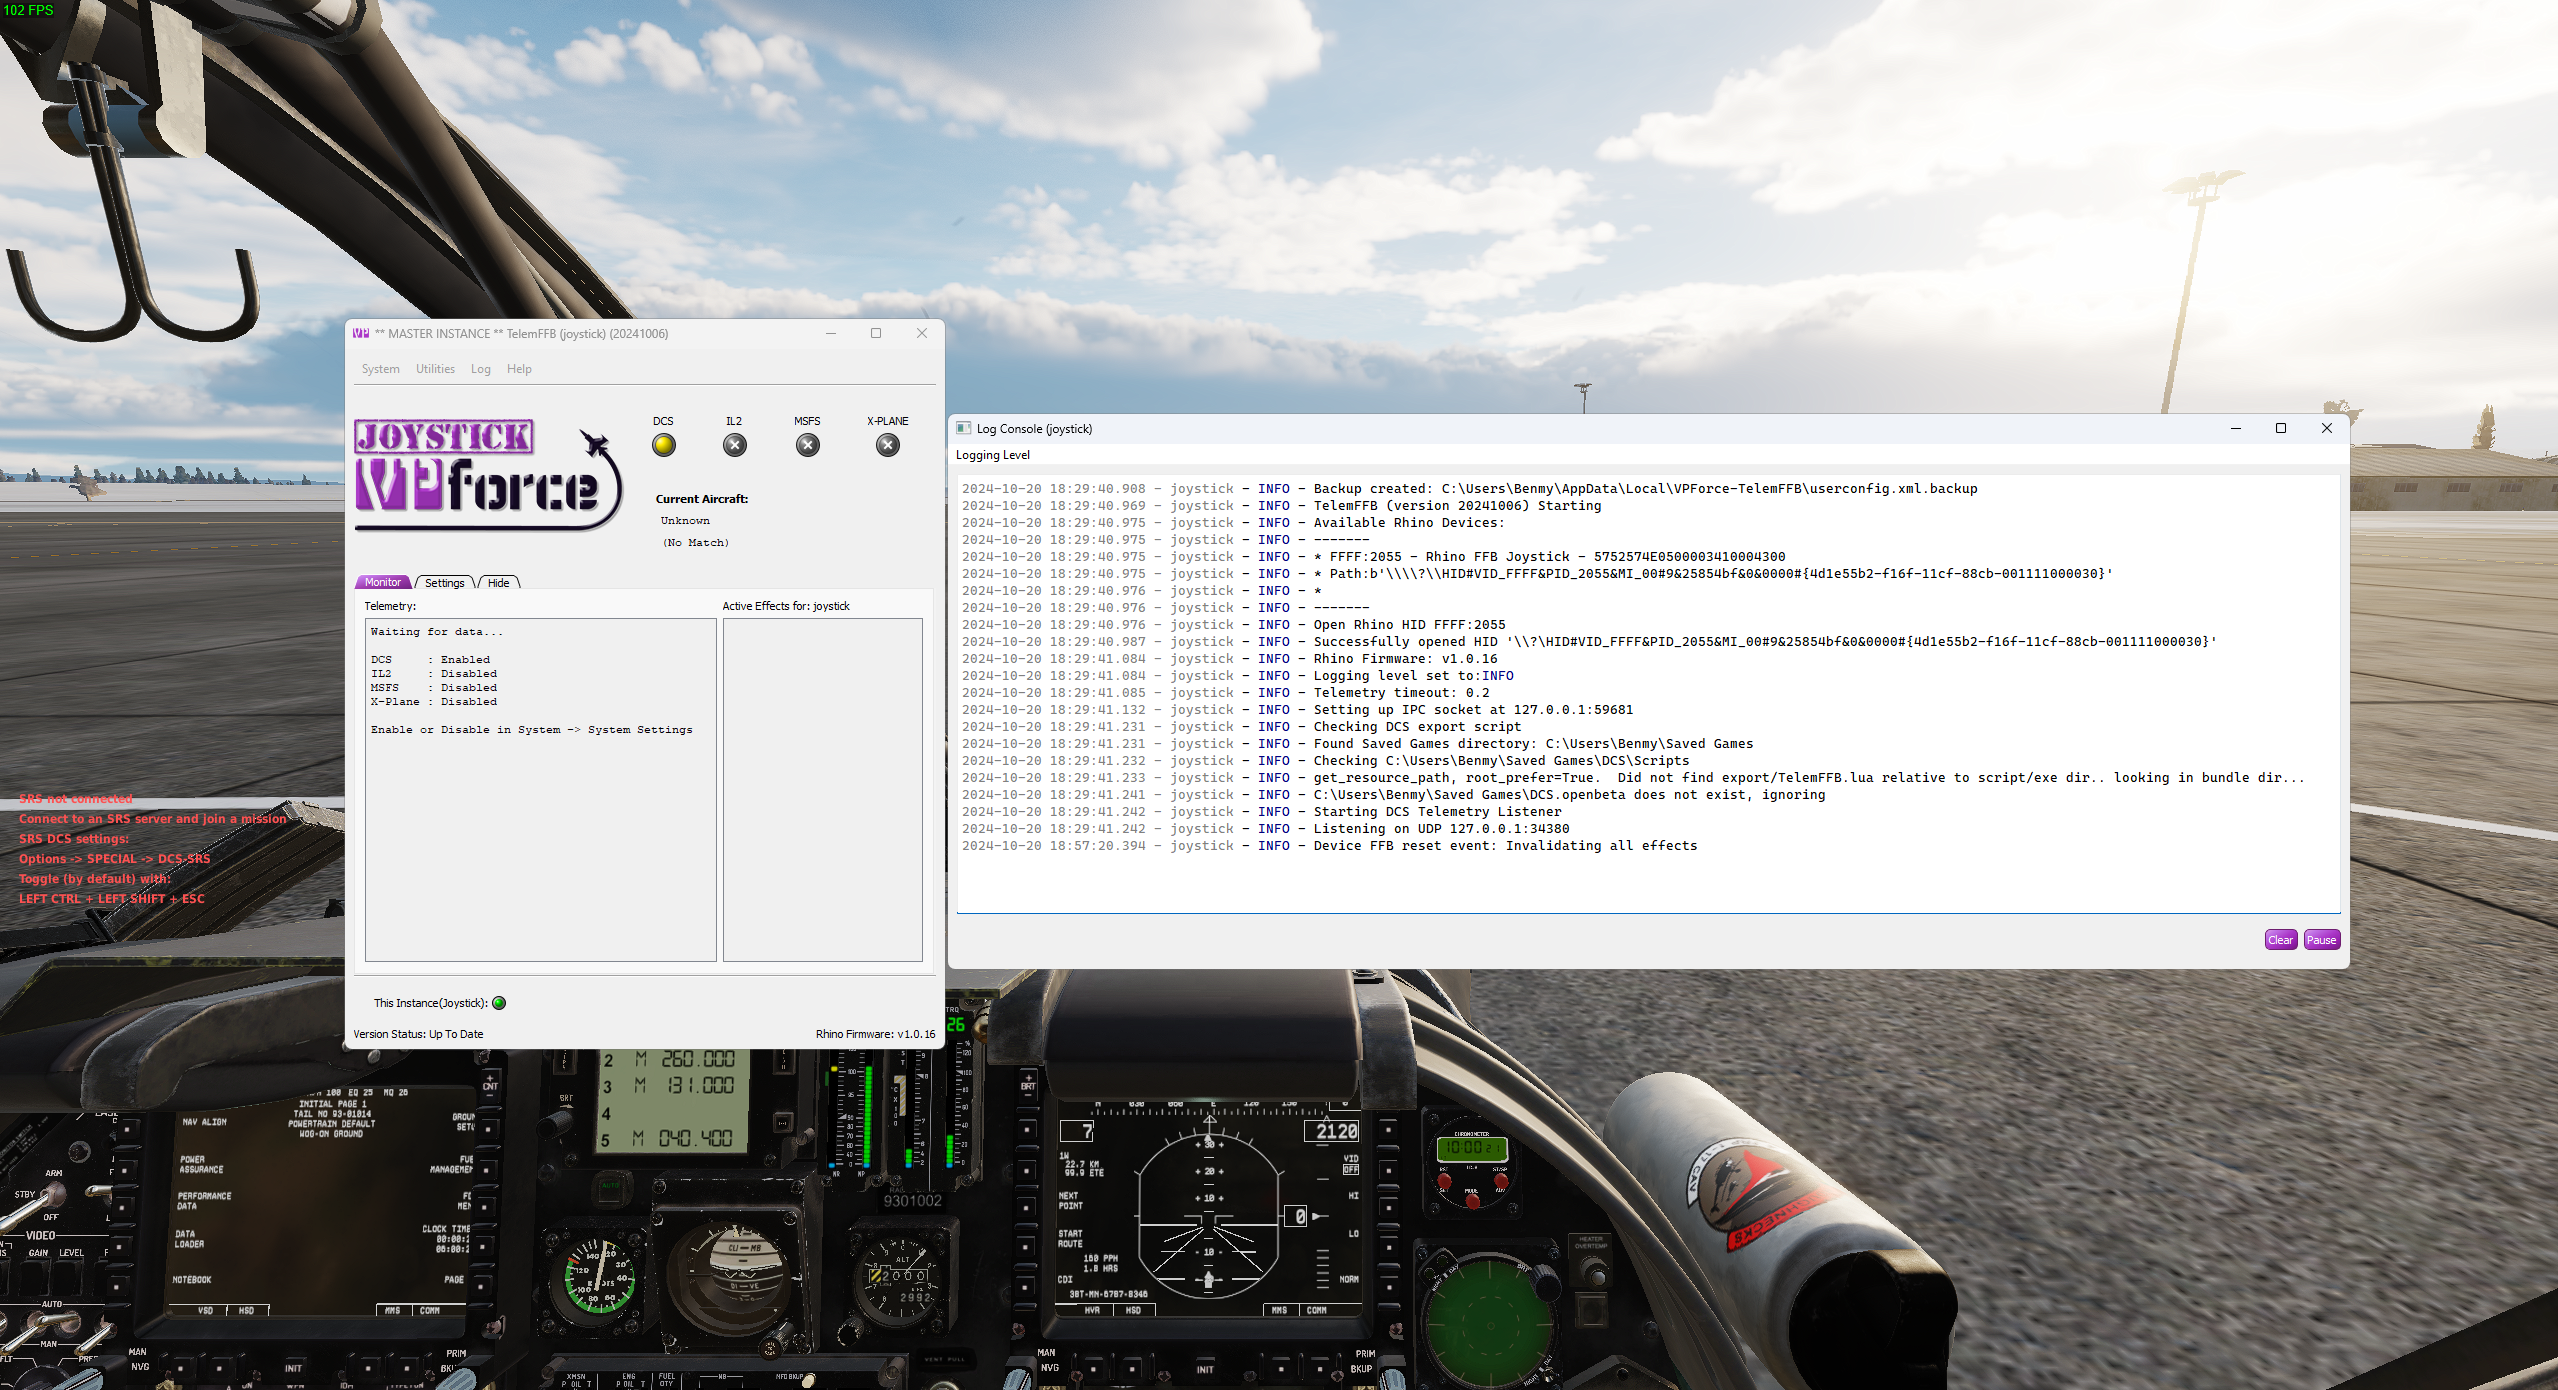Open the System menu

point(380,369)
